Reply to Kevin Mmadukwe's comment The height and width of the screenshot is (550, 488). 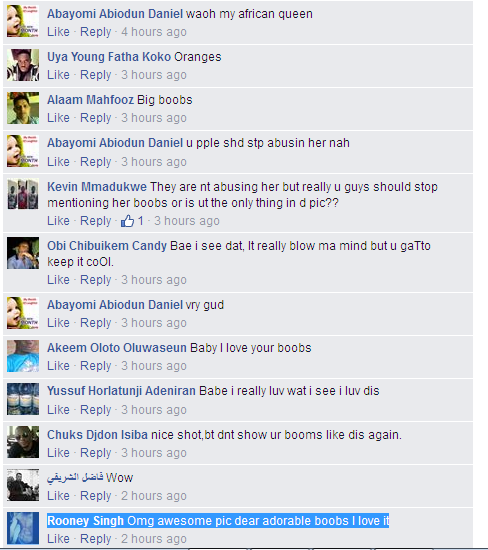coord(95,221)
